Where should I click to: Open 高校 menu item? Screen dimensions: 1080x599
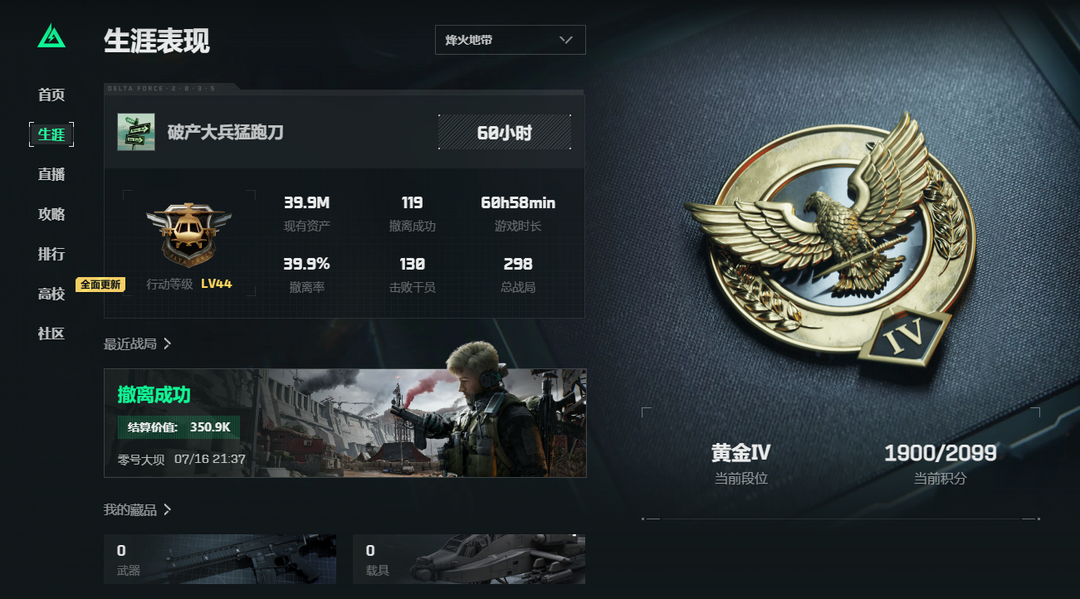pyautogui.click(x=51, y=294)
